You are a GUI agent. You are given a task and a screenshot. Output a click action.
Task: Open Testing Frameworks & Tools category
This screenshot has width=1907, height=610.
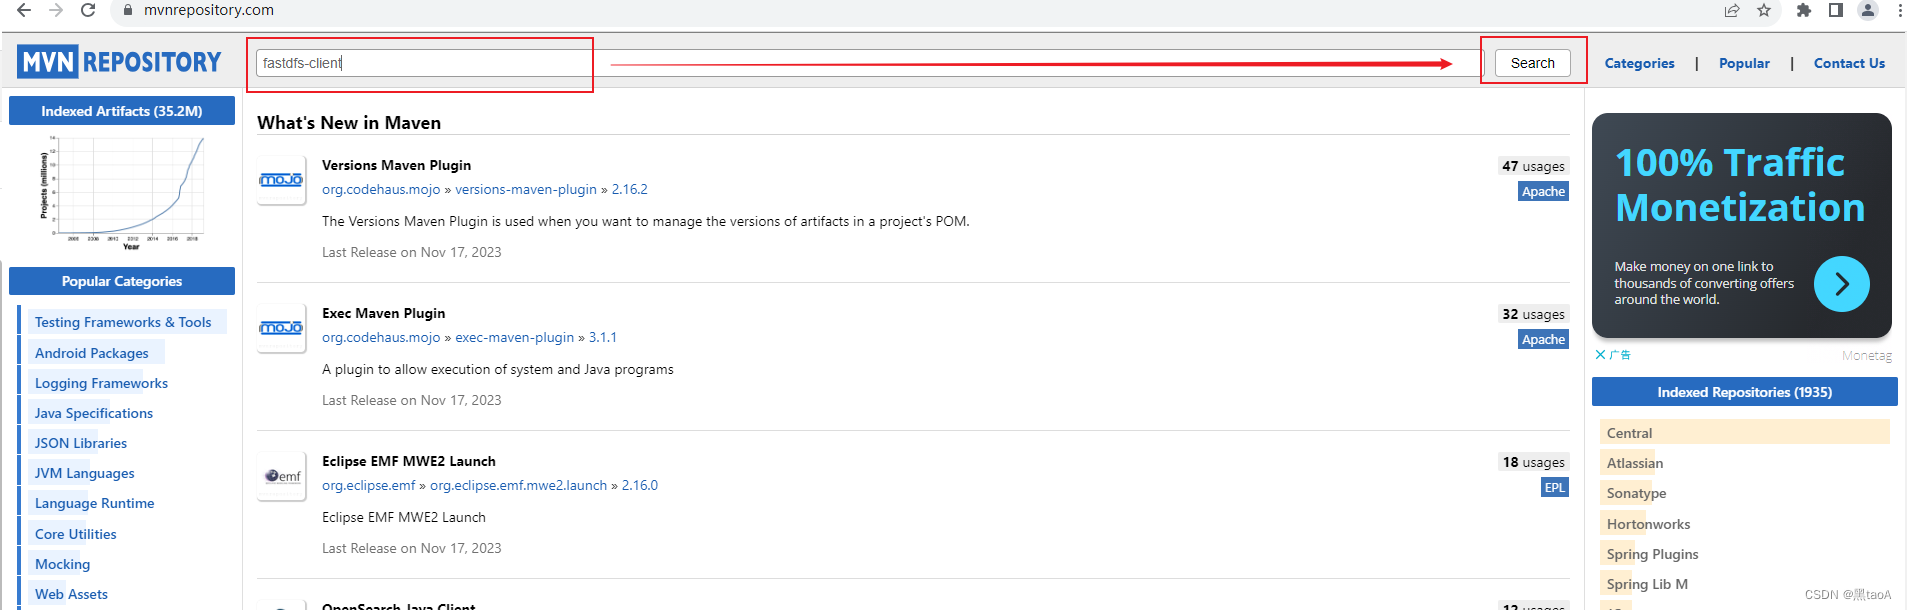pos(123,322)
